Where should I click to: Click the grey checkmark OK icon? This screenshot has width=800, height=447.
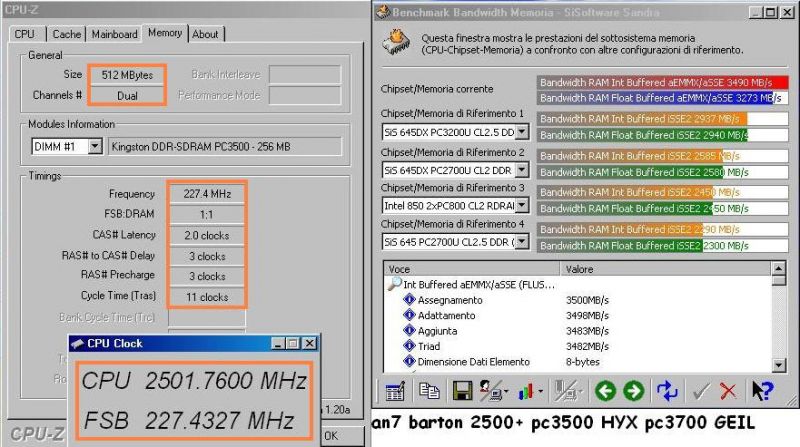[x=702, y=391]
